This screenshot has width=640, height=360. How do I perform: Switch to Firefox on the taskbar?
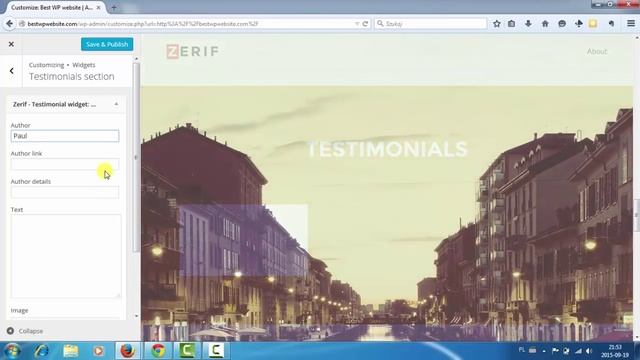click(x=128, y=351)
